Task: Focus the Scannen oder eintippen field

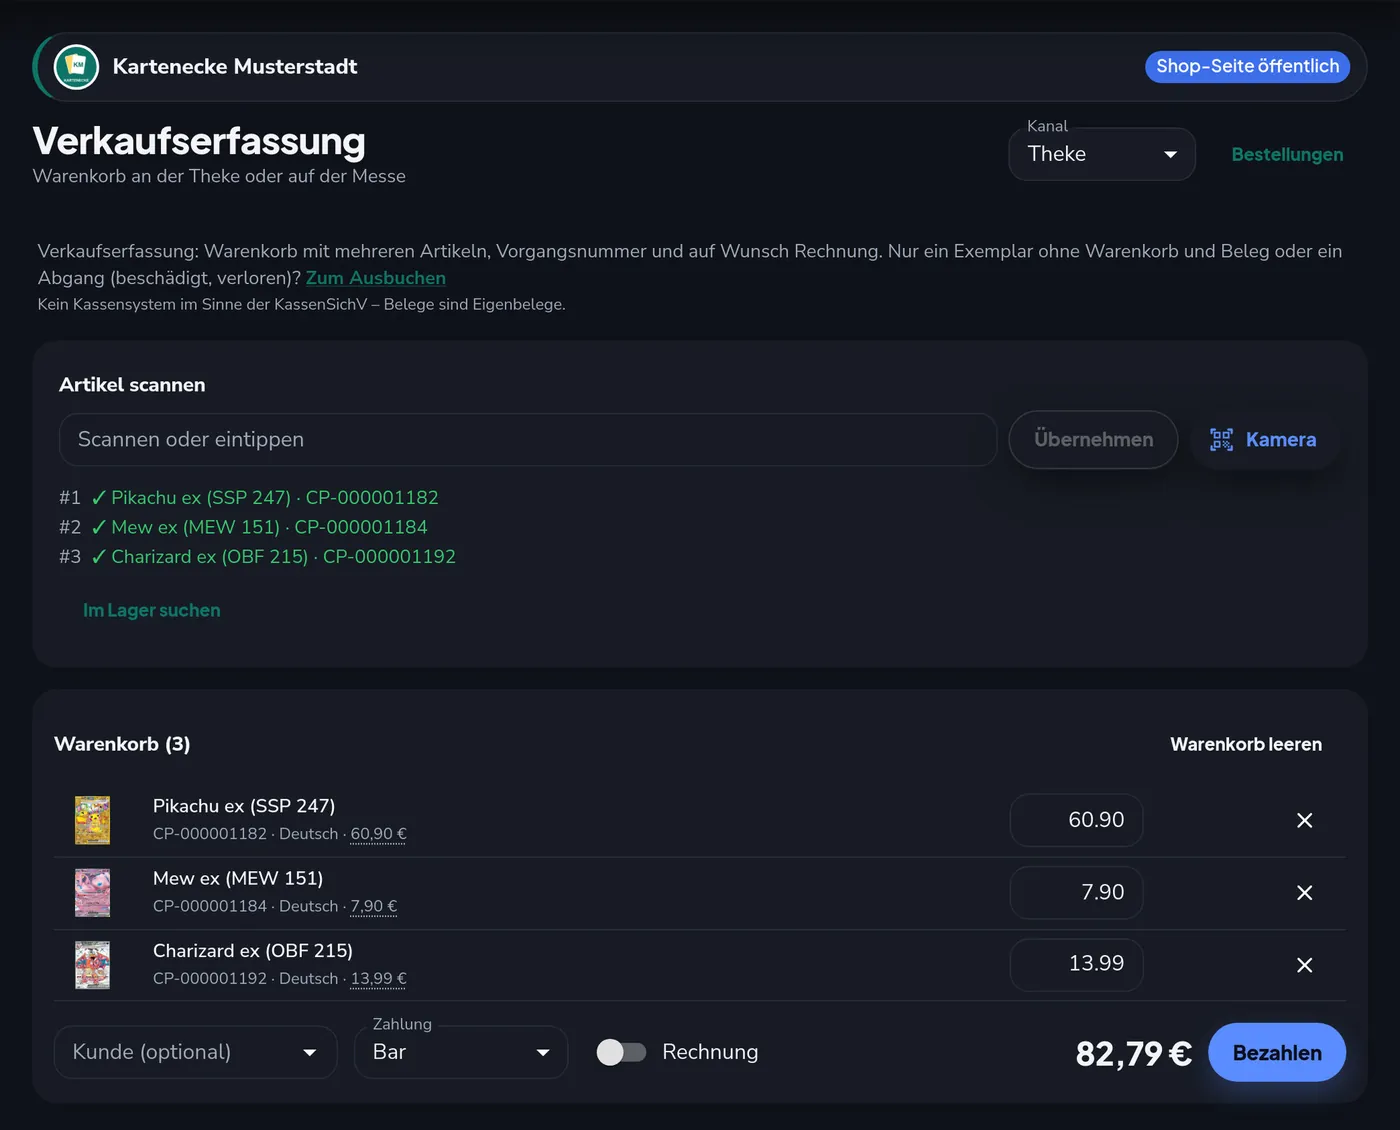Action: (x=528, y=440)
